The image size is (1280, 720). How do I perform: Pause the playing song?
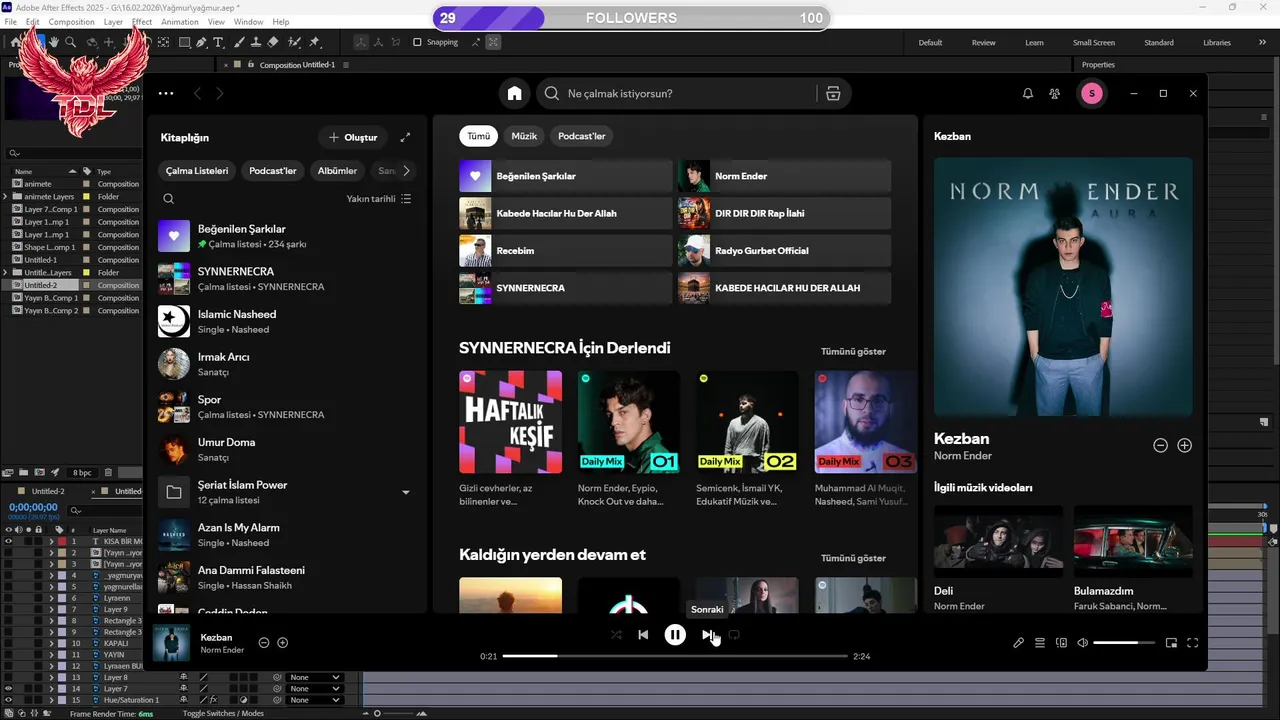tap(675, 635)
